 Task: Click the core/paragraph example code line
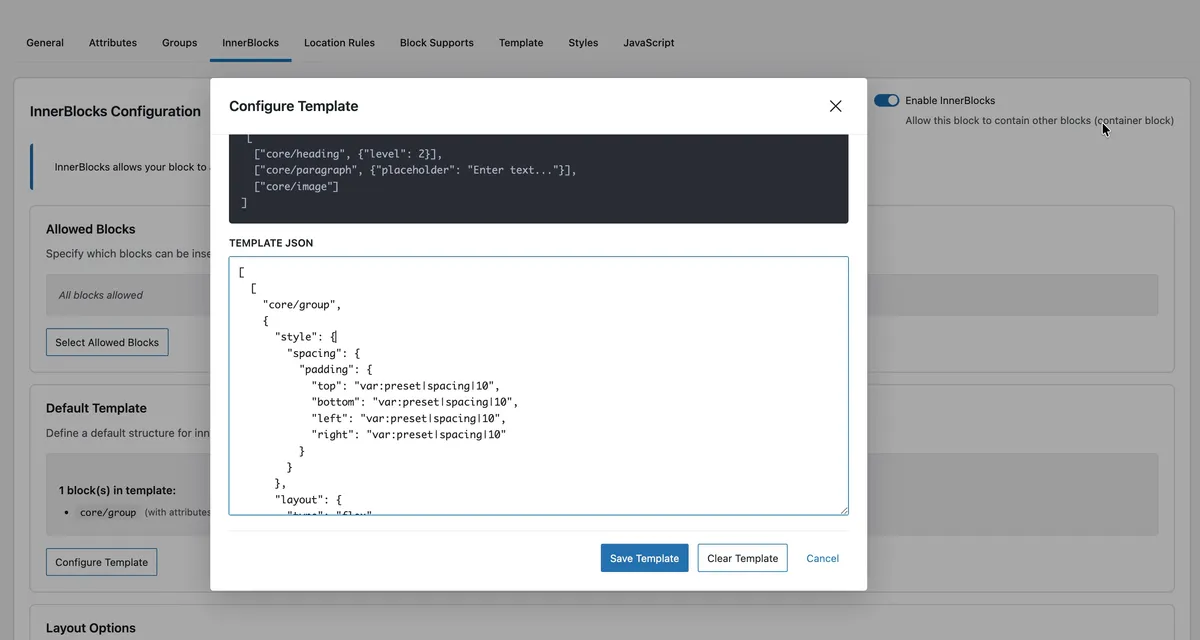point(415,170)
